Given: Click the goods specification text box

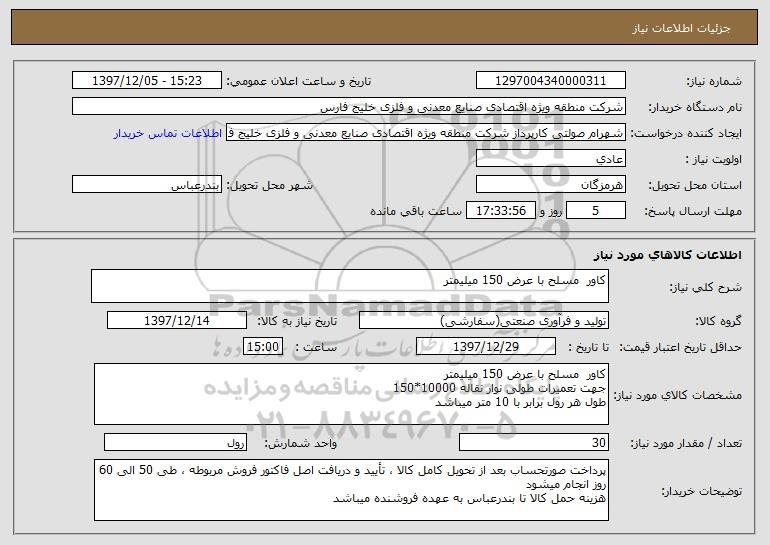Looking at the screenshot, I should 351,394.
